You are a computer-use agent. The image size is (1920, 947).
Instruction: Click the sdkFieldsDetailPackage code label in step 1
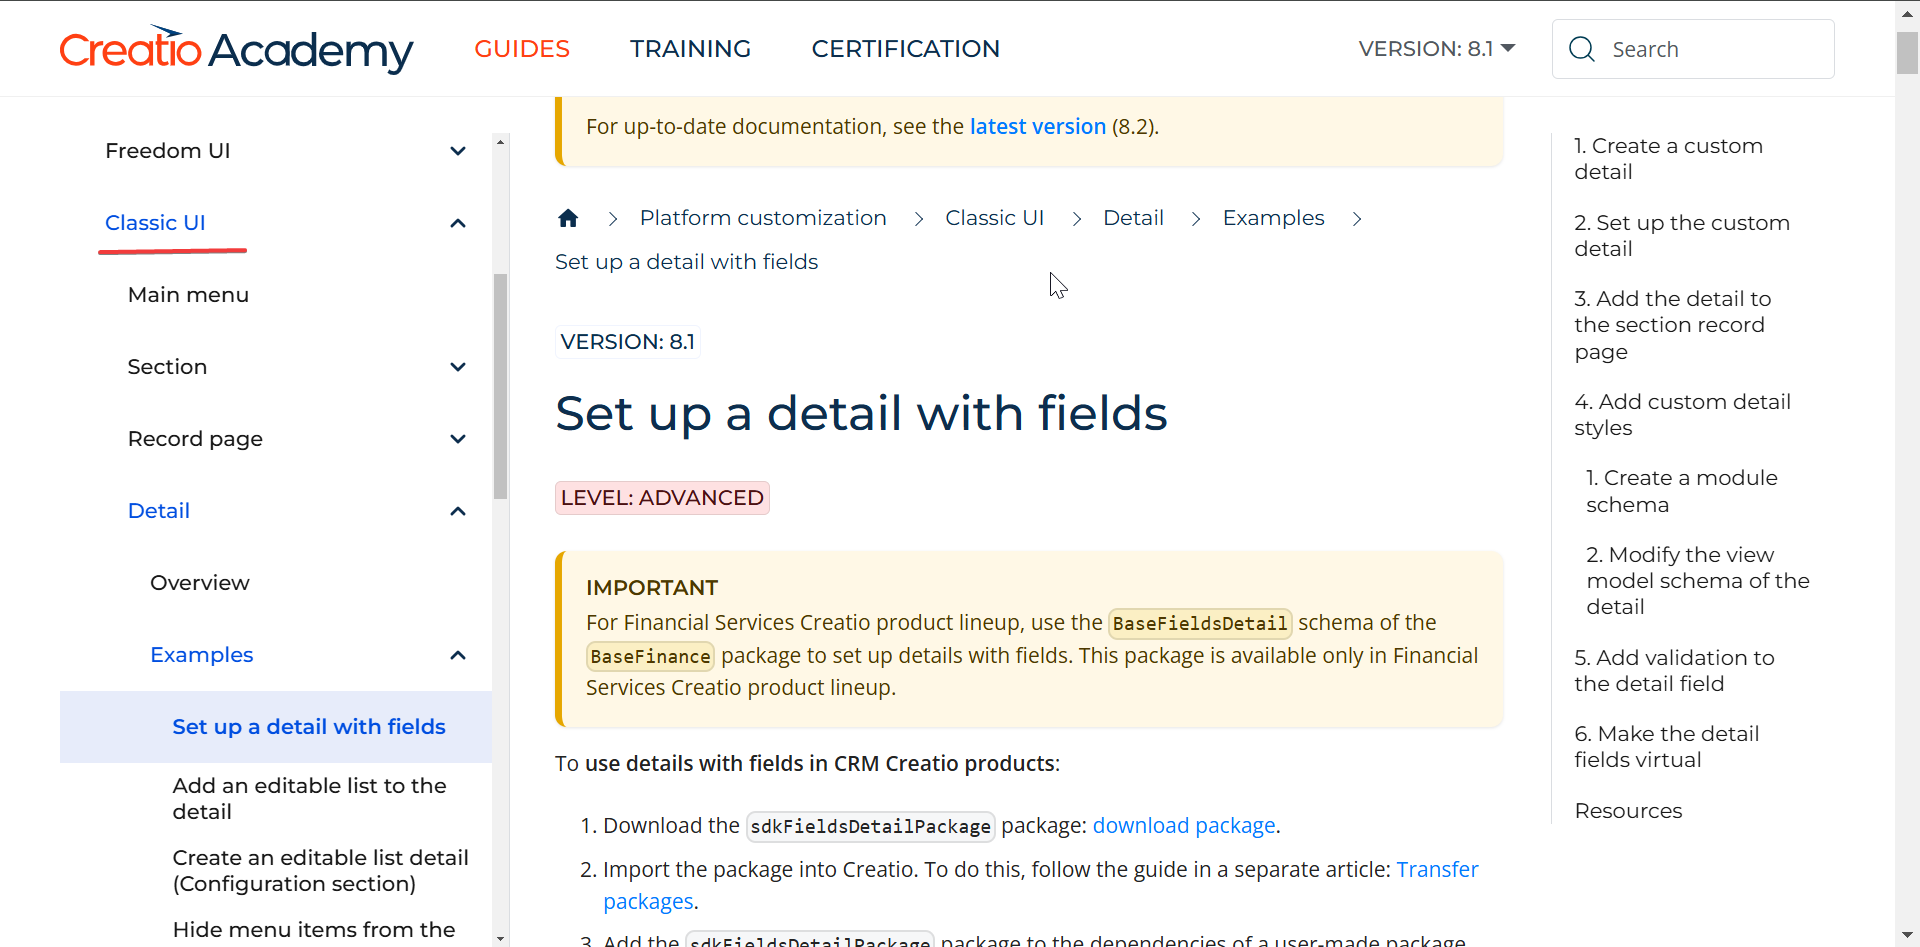pyautogui.click(x=870, y=827)
